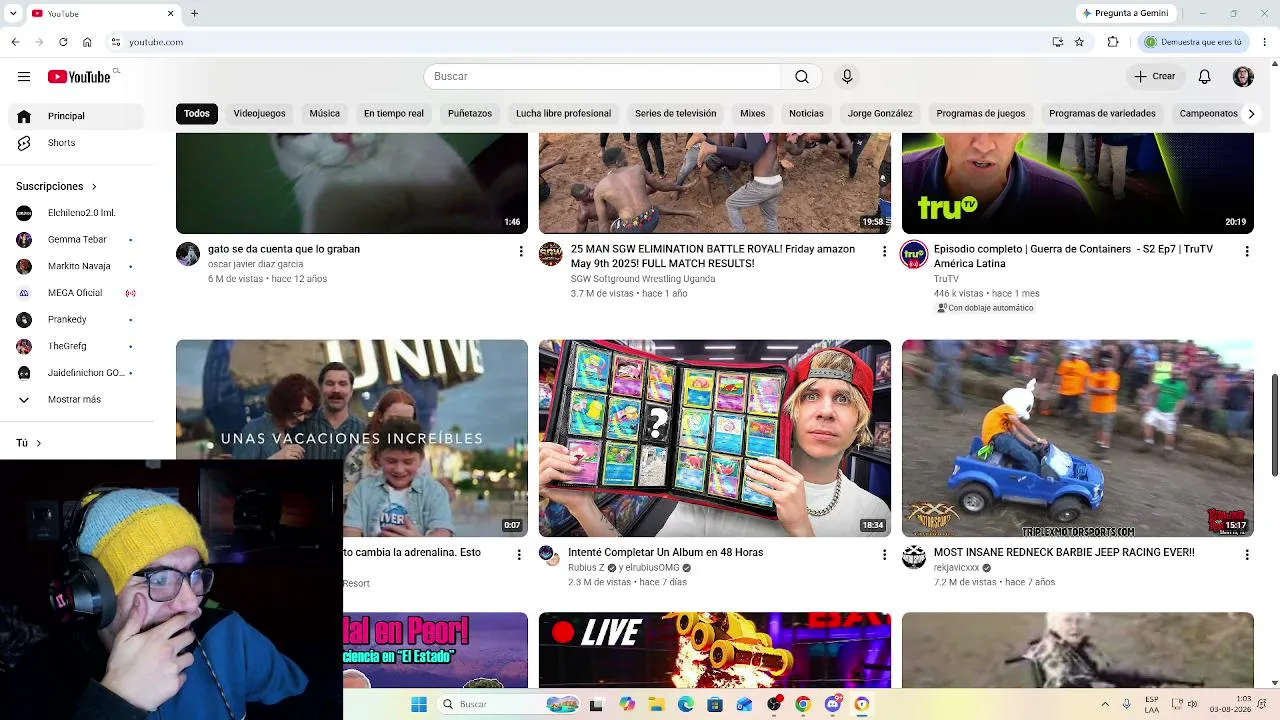Open options menu for Guerra de Containers video

[x=1247, y=251]
